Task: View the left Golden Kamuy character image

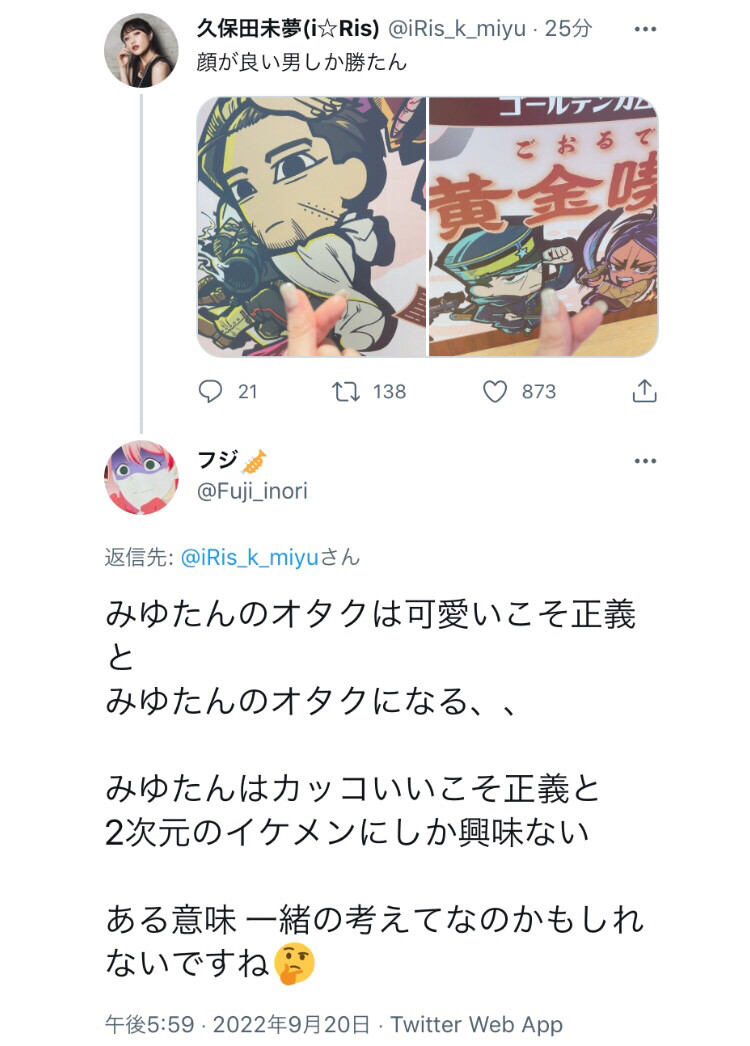Action: click(312, 227)
